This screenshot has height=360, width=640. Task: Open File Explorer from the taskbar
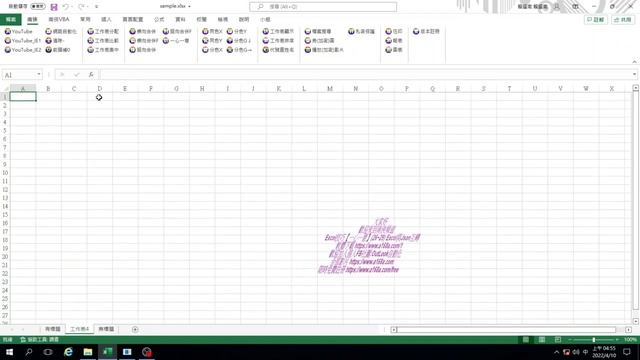coord(88,352)
